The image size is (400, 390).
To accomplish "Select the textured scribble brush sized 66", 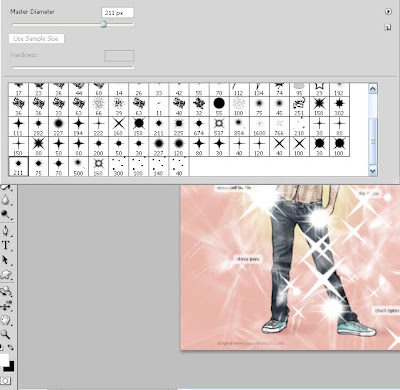I will pyautogui.click(x=99, y=106).
